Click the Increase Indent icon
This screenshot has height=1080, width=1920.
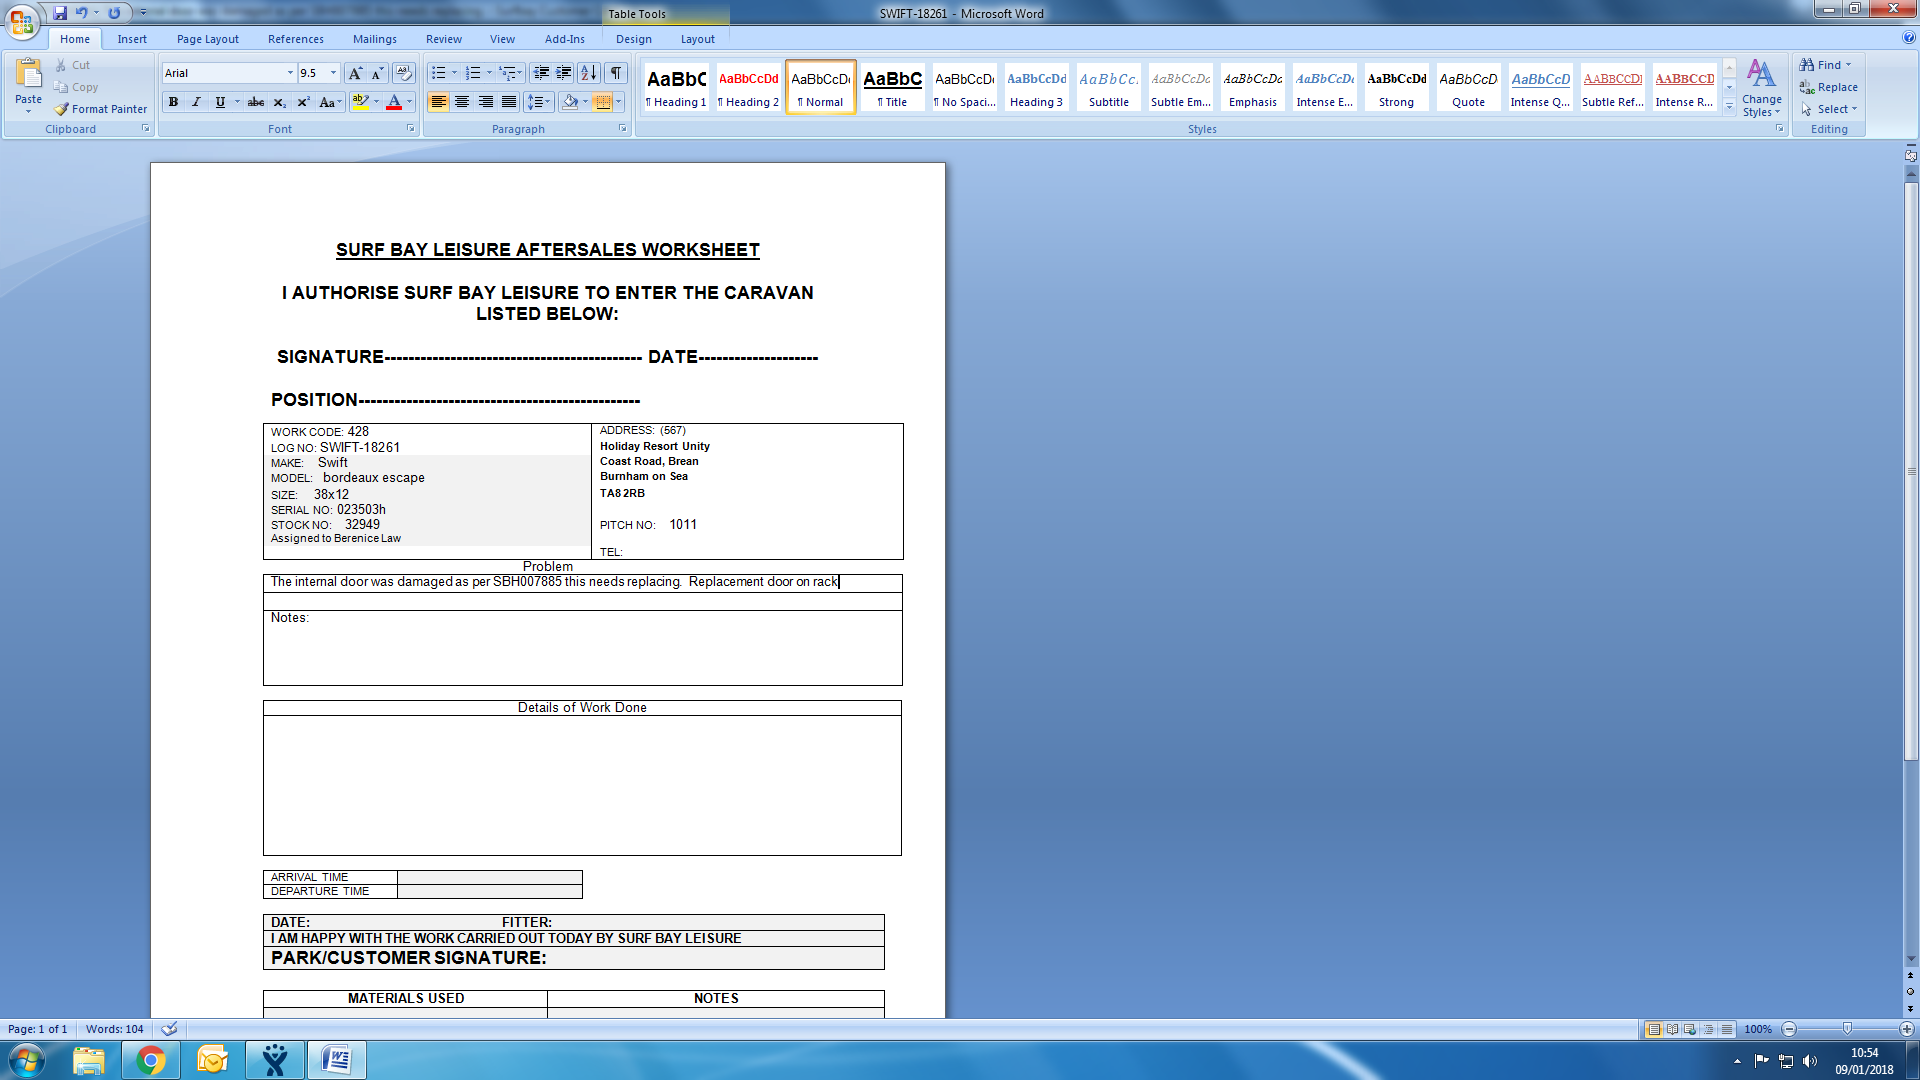(564, 73)
